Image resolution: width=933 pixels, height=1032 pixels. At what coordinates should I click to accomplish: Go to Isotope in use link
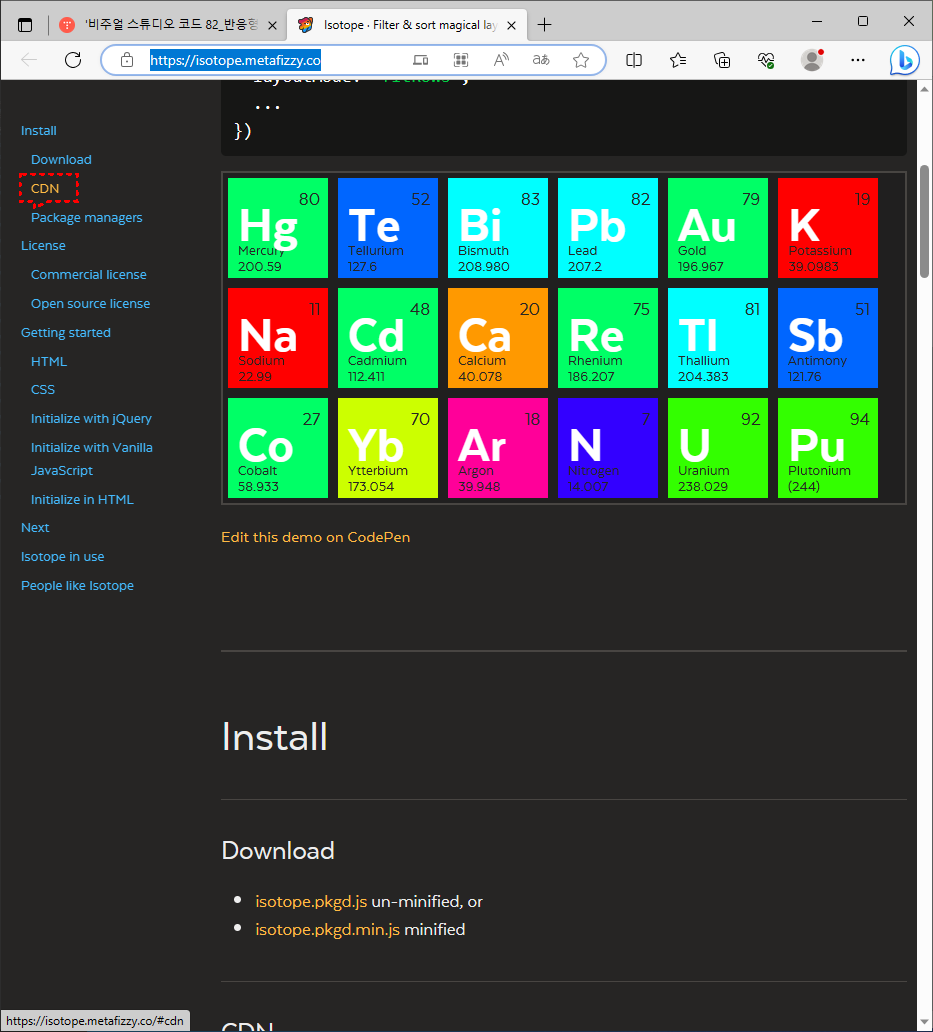point(62,556)
